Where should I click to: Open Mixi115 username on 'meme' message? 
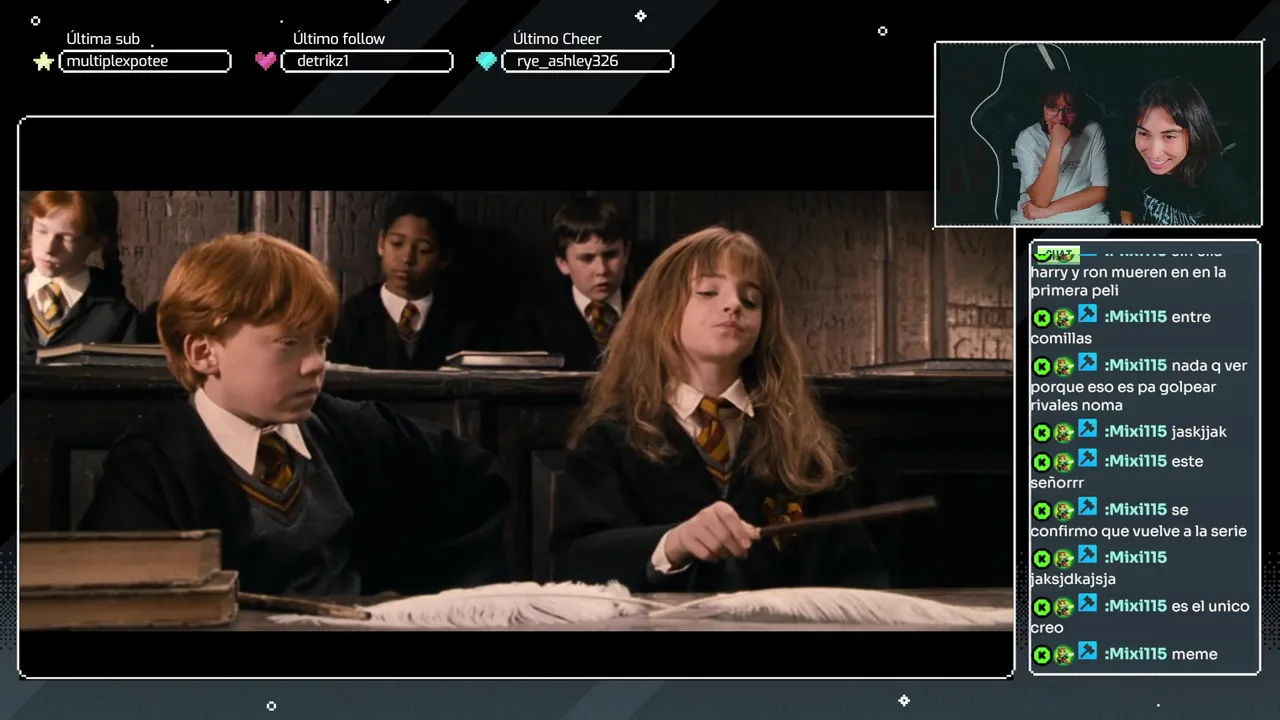coord(1136,654)
